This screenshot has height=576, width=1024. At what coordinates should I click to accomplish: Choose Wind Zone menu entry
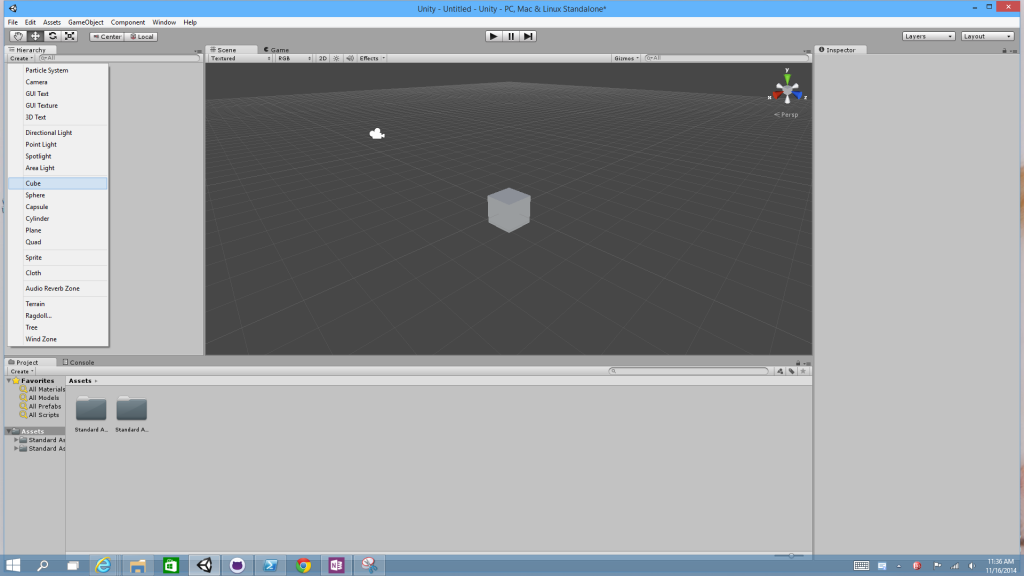57,339
